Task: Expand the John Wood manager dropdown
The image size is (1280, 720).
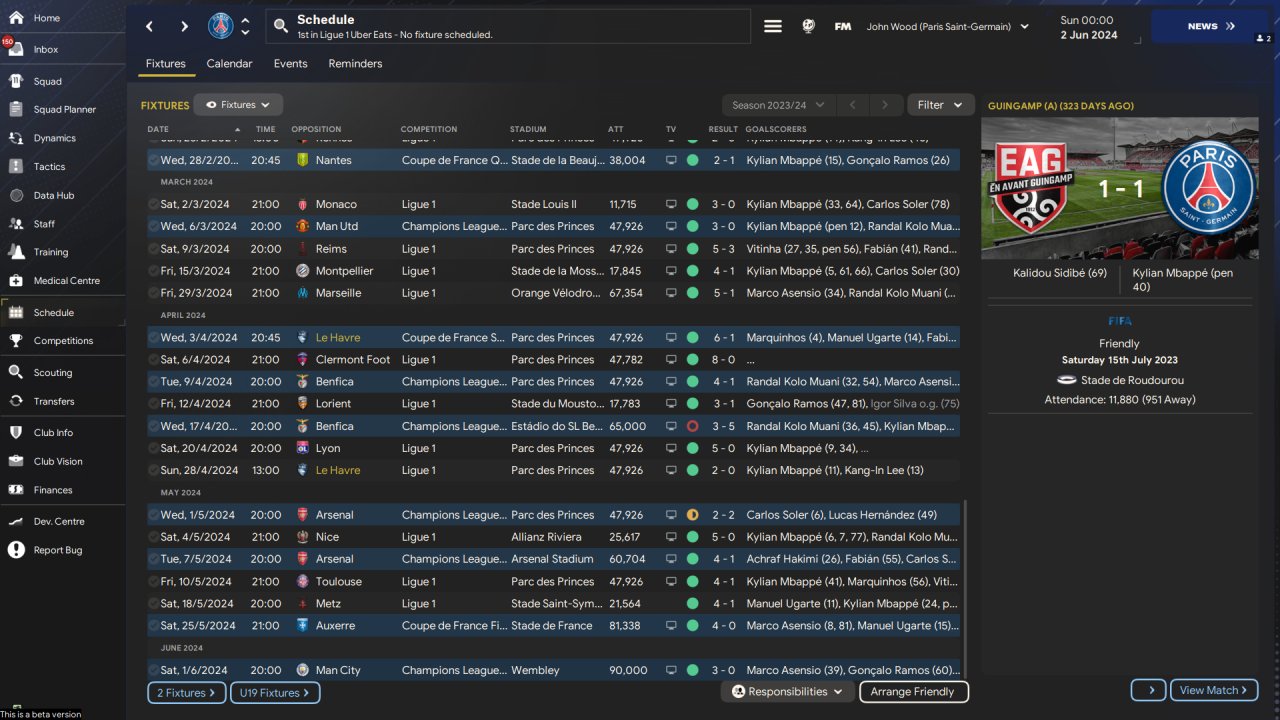Action: coord(947,27)
